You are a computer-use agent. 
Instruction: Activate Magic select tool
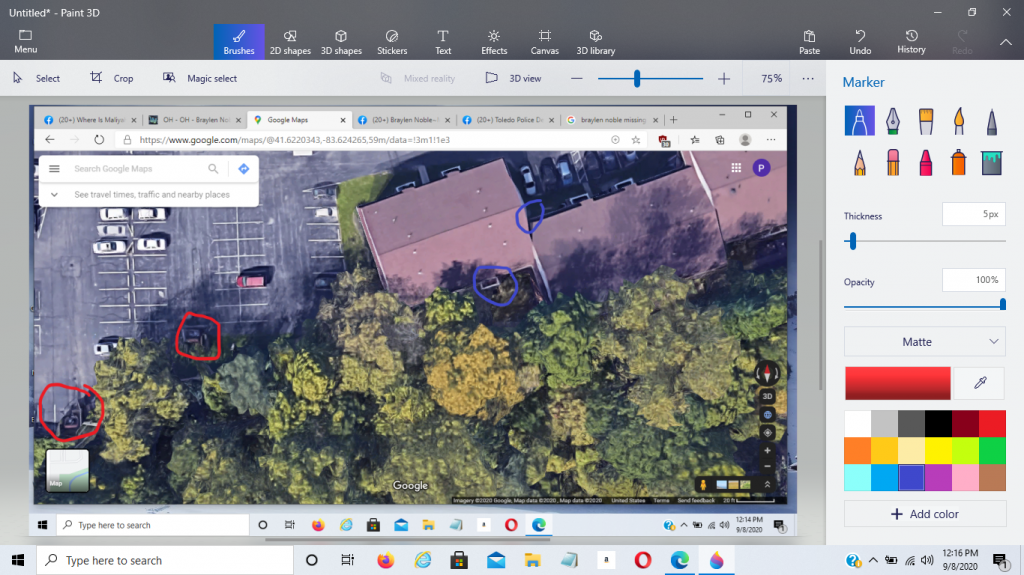click(x=200, y=78)
